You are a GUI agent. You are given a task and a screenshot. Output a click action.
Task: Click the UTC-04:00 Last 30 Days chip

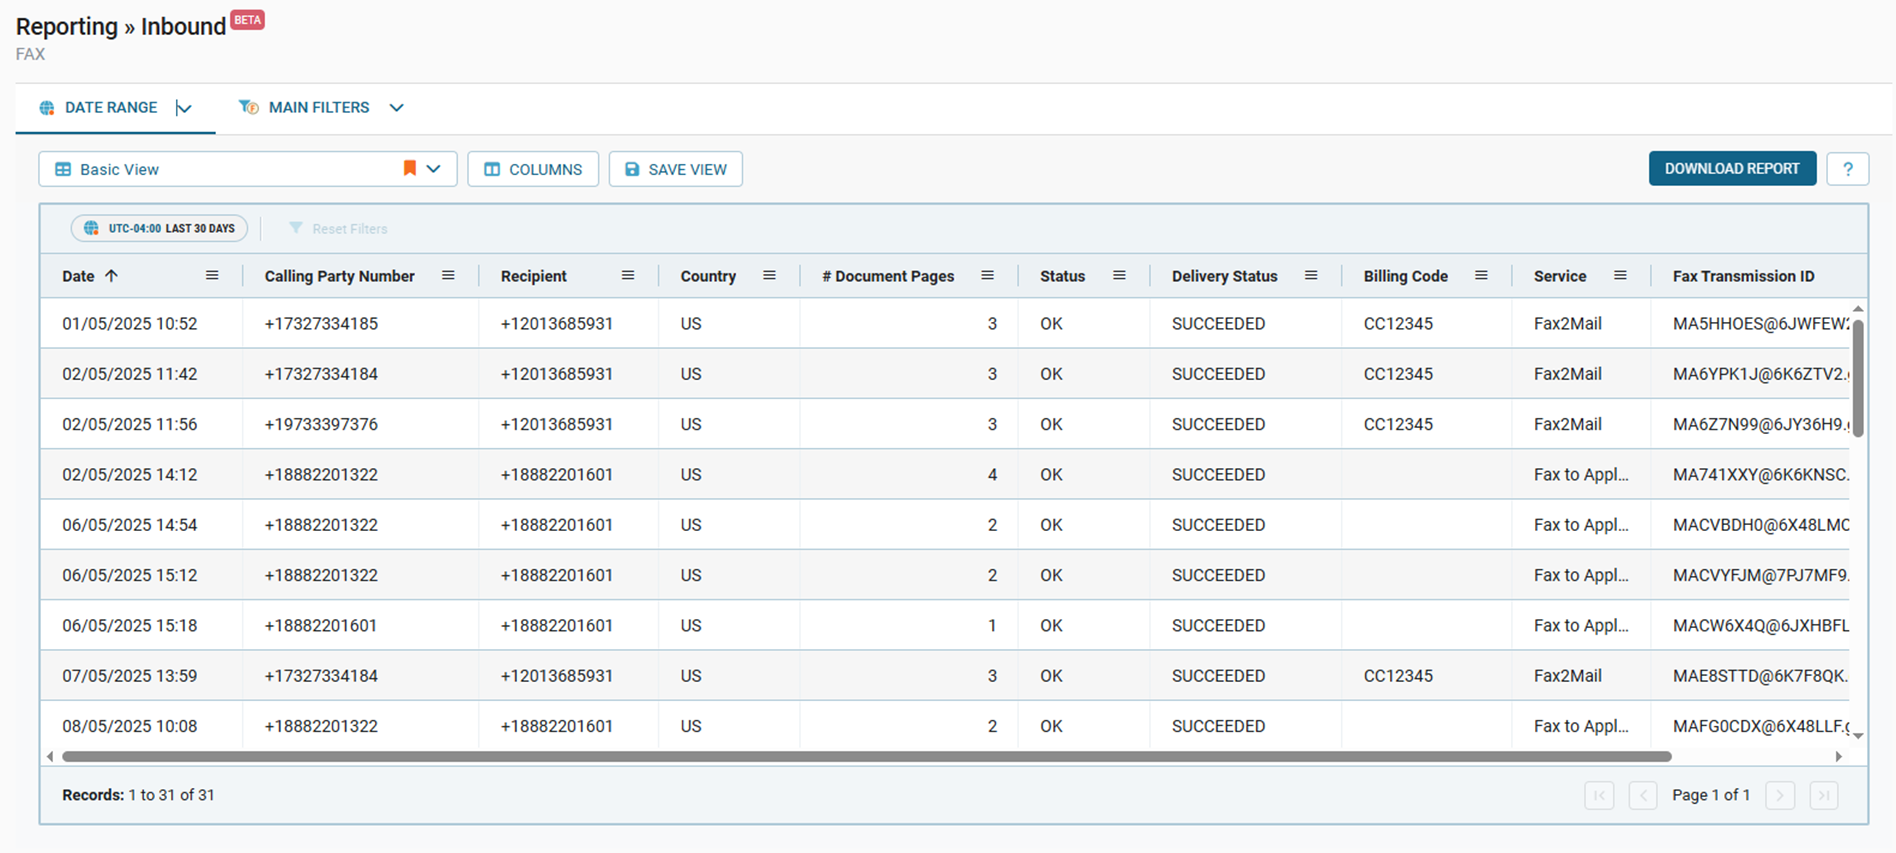pyautogui.click(x=160, y=229)
